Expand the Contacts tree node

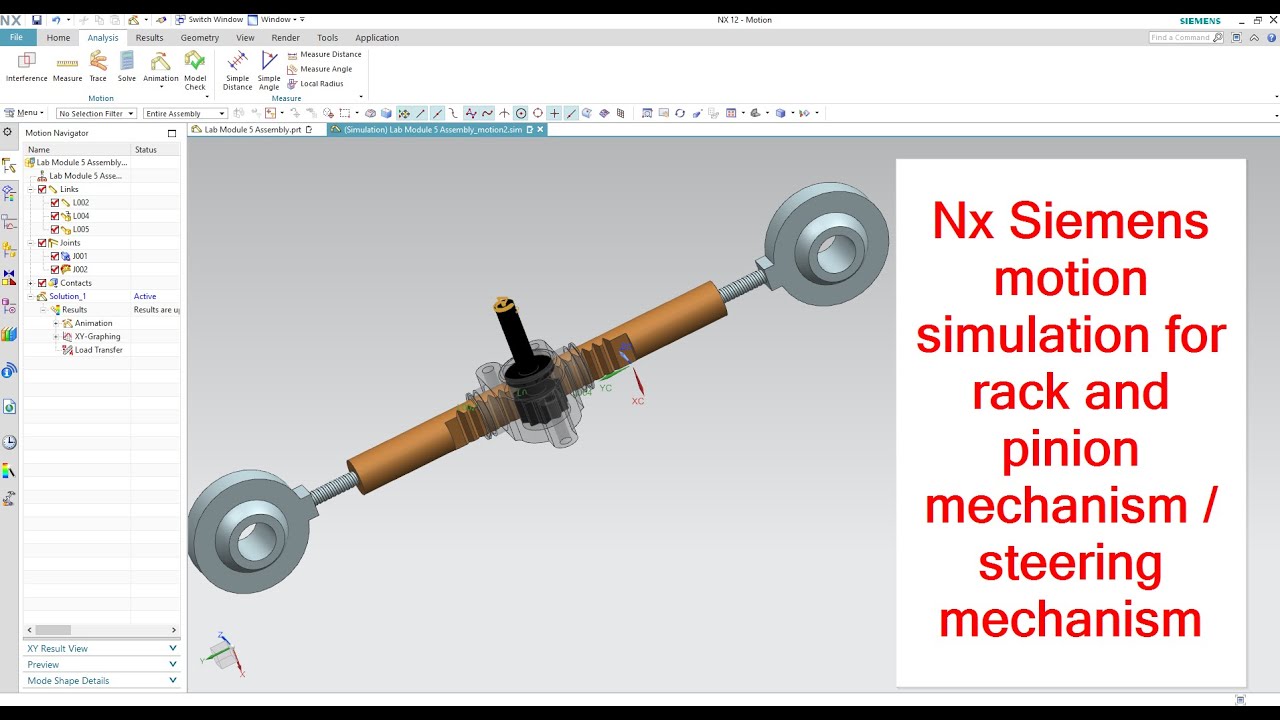click(x=31, y=283)
